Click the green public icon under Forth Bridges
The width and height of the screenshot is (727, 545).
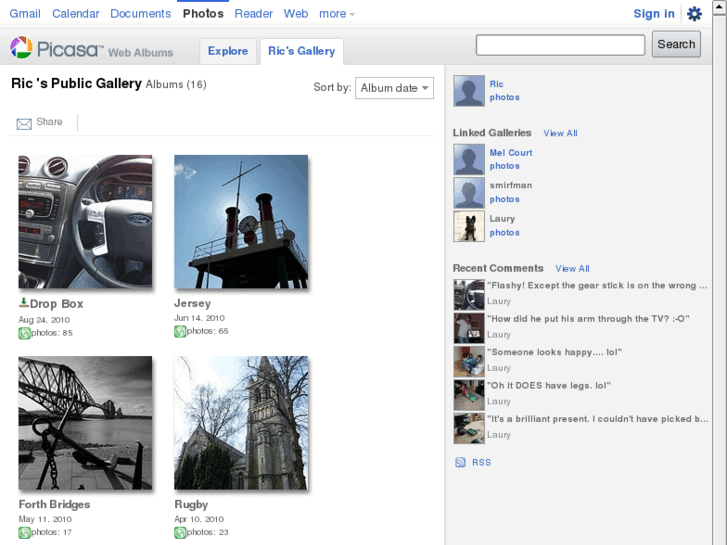[24, 532]
